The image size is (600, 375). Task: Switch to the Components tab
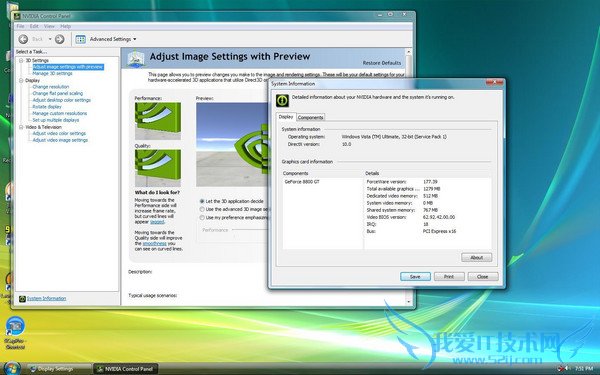click(x=311, y=117)
